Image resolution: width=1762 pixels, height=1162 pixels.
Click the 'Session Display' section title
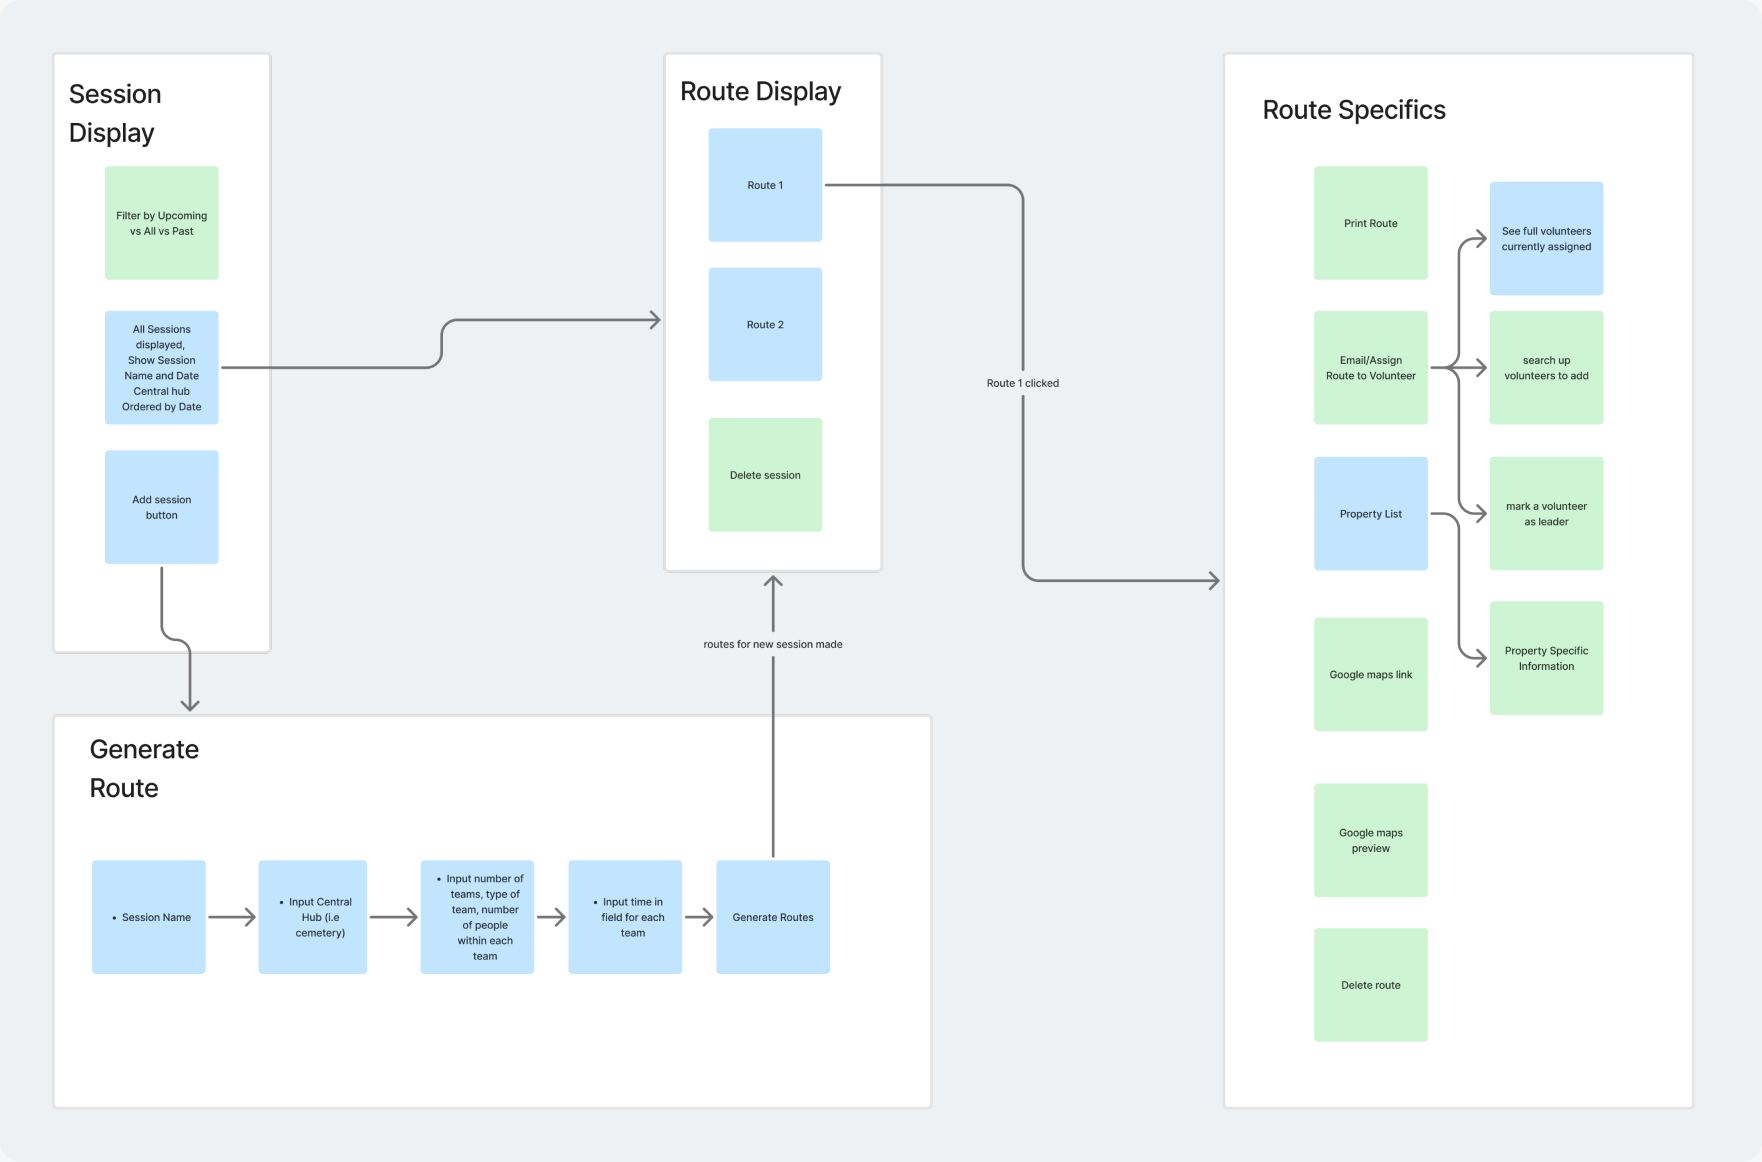pos(115,113)
